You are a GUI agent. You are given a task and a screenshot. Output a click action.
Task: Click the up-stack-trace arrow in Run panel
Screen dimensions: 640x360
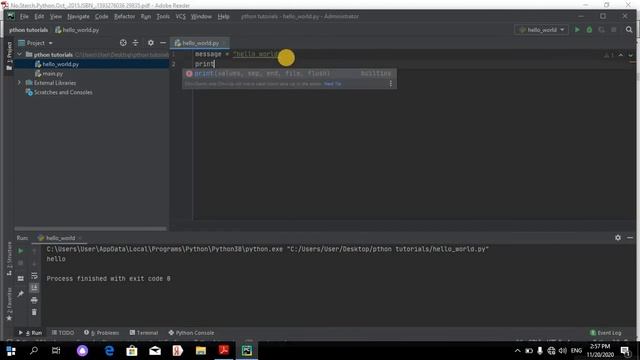coord(34,251)
